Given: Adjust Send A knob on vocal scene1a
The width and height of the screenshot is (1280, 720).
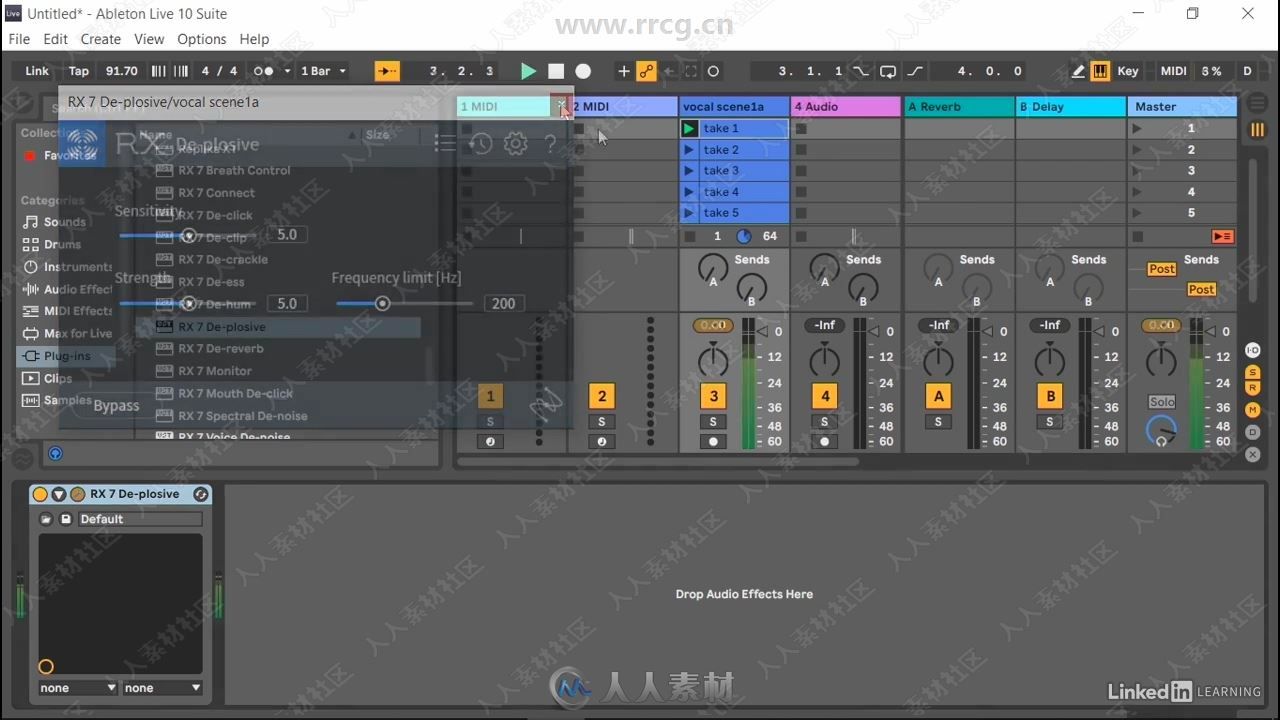Looking at the screenshot, I should tap(713, 267).
